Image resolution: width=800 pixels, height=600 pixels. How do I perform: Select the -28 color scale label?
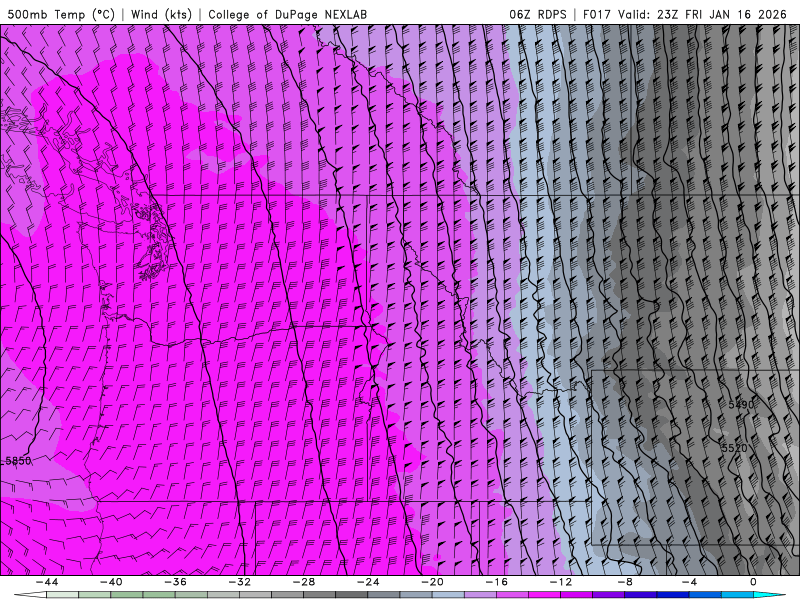point(304,582)
